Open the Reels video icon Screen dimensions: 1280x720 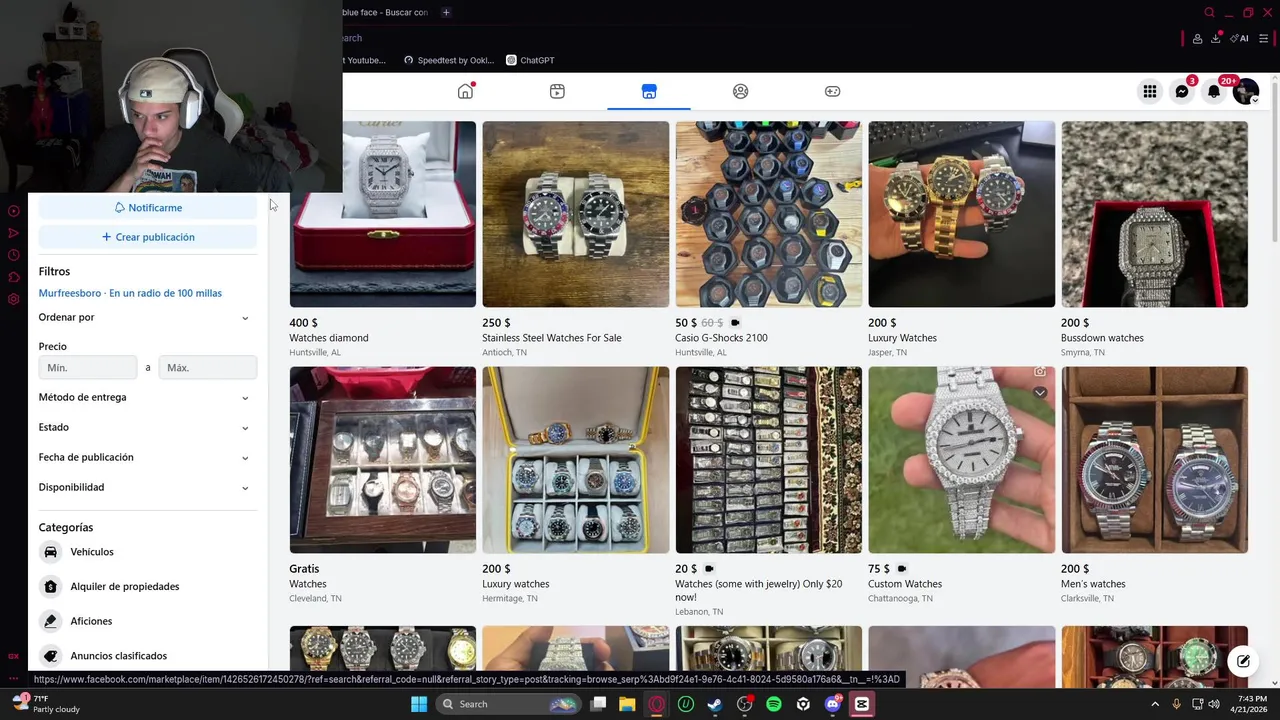tap(557, 91)
